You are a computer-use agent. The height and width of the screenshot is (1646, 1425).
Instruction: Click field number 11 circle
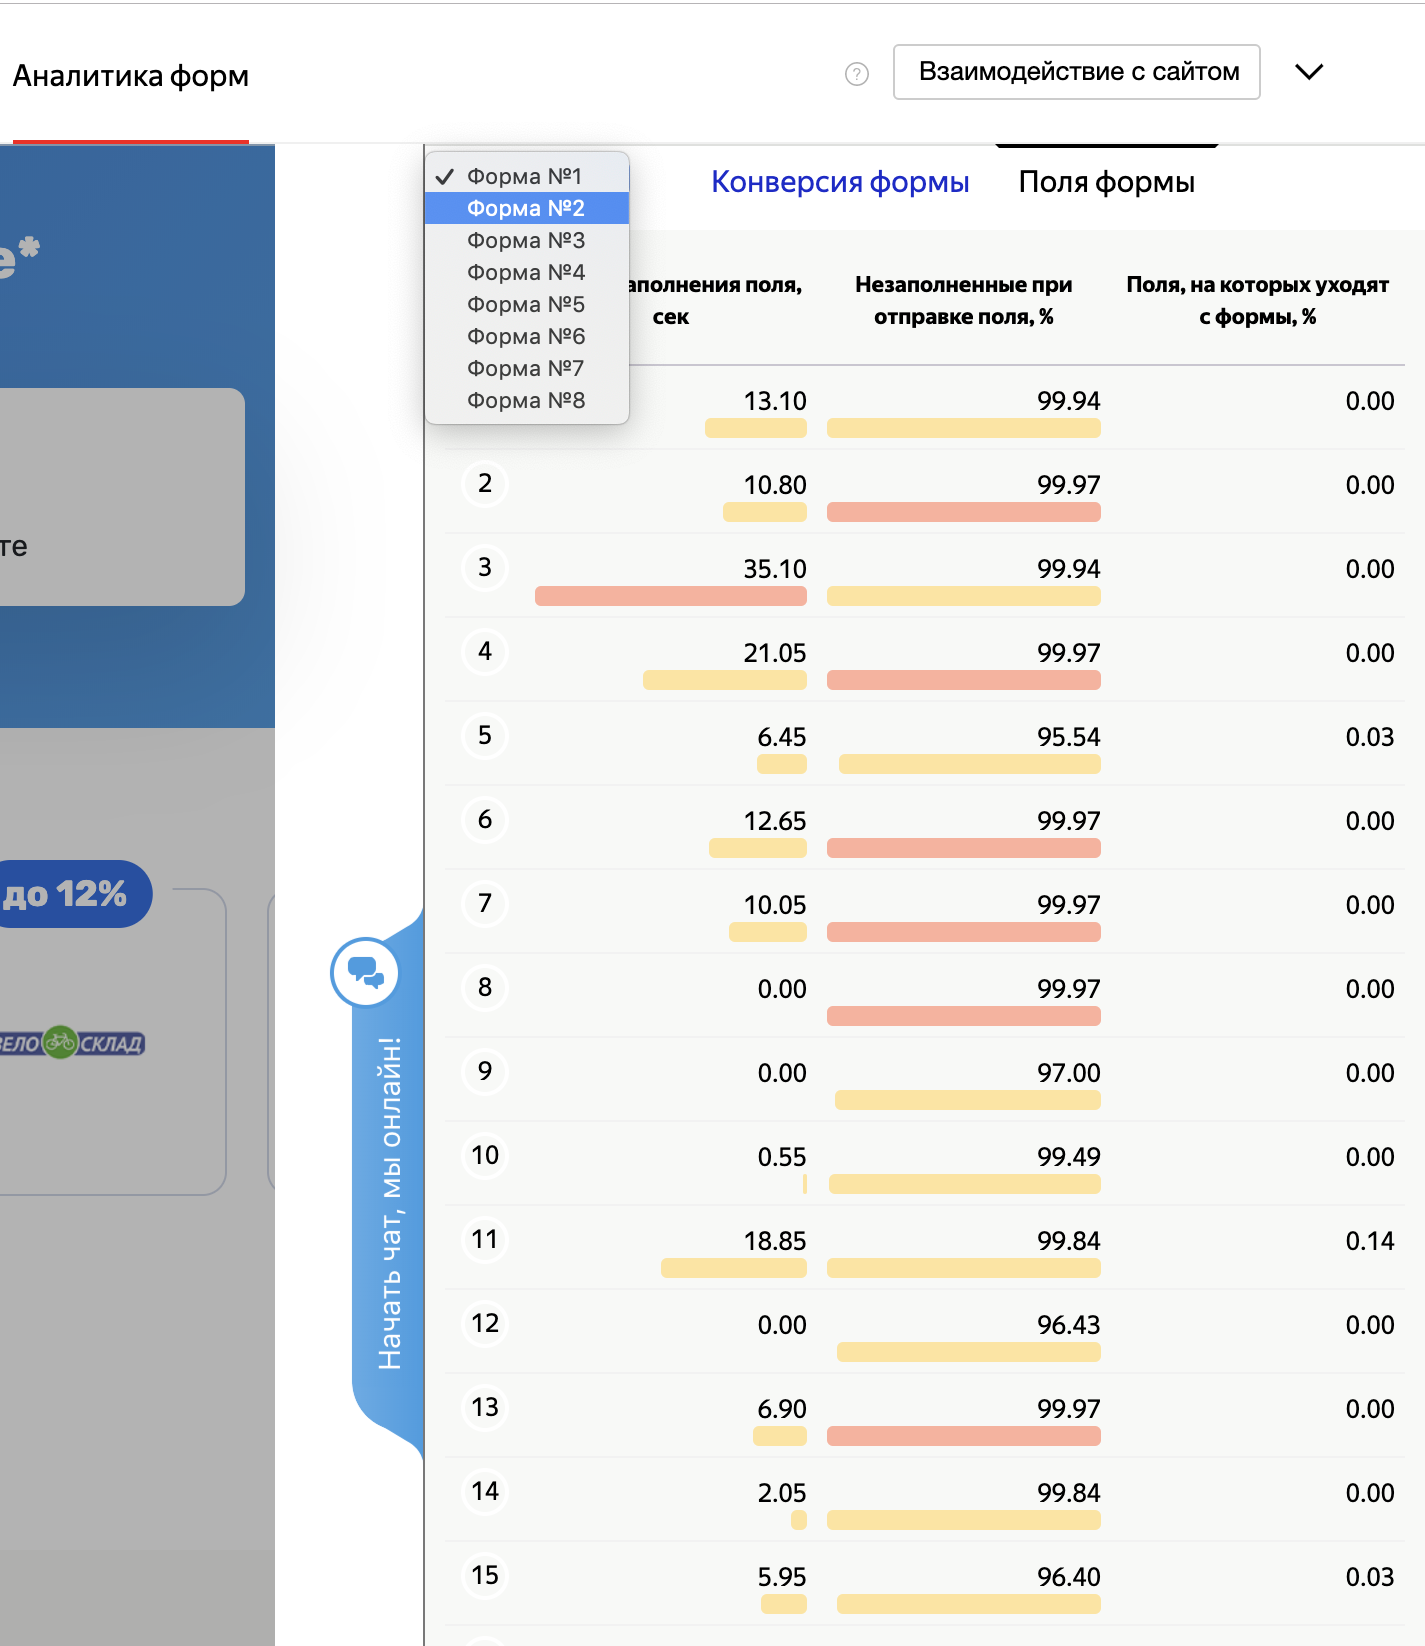(x=485, y=1240)
